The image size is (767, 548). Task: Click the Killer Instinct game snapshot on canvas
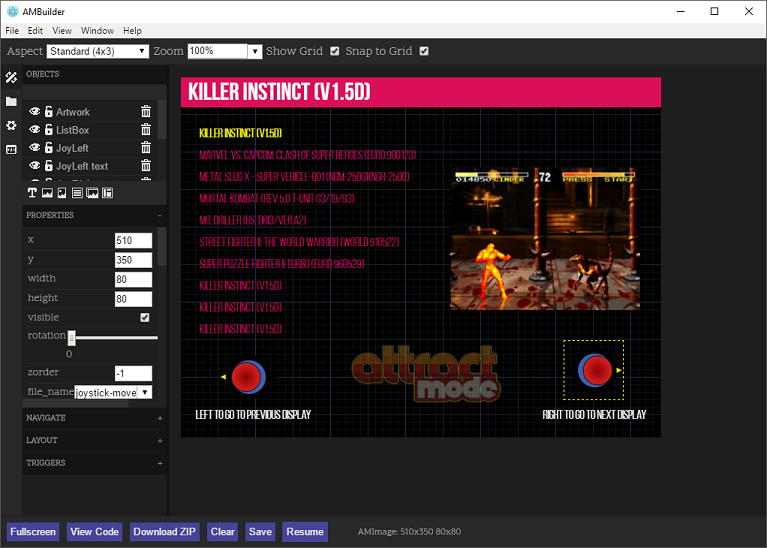click(x=545, y=239)
